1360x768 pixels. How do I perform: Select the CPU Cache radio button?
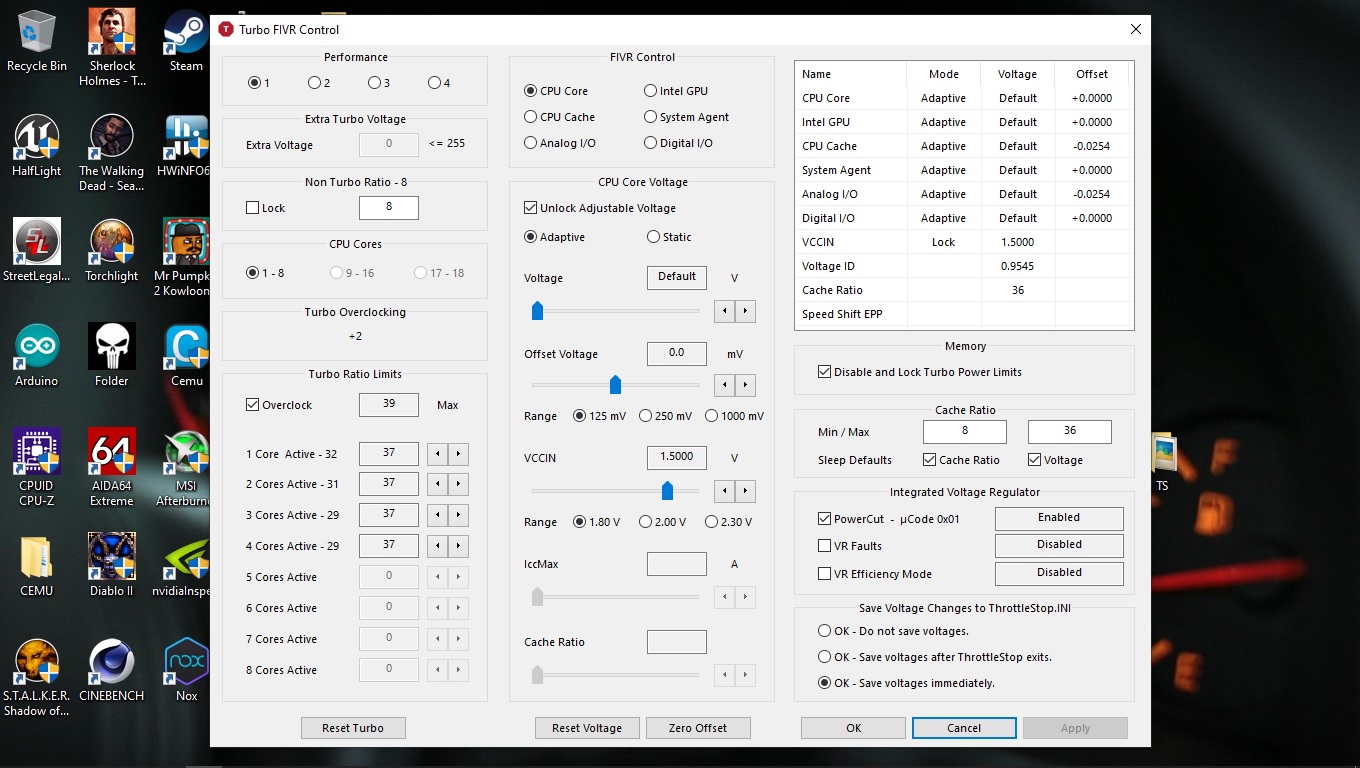531,117
